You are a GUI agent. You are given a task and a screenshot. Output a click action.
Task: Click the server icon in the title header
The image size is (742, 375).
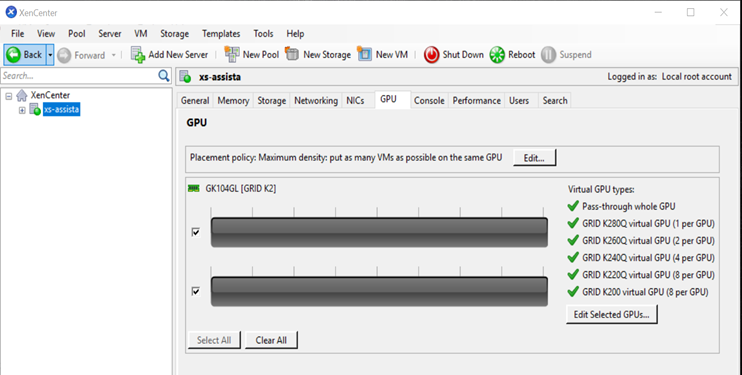[185, 76]
